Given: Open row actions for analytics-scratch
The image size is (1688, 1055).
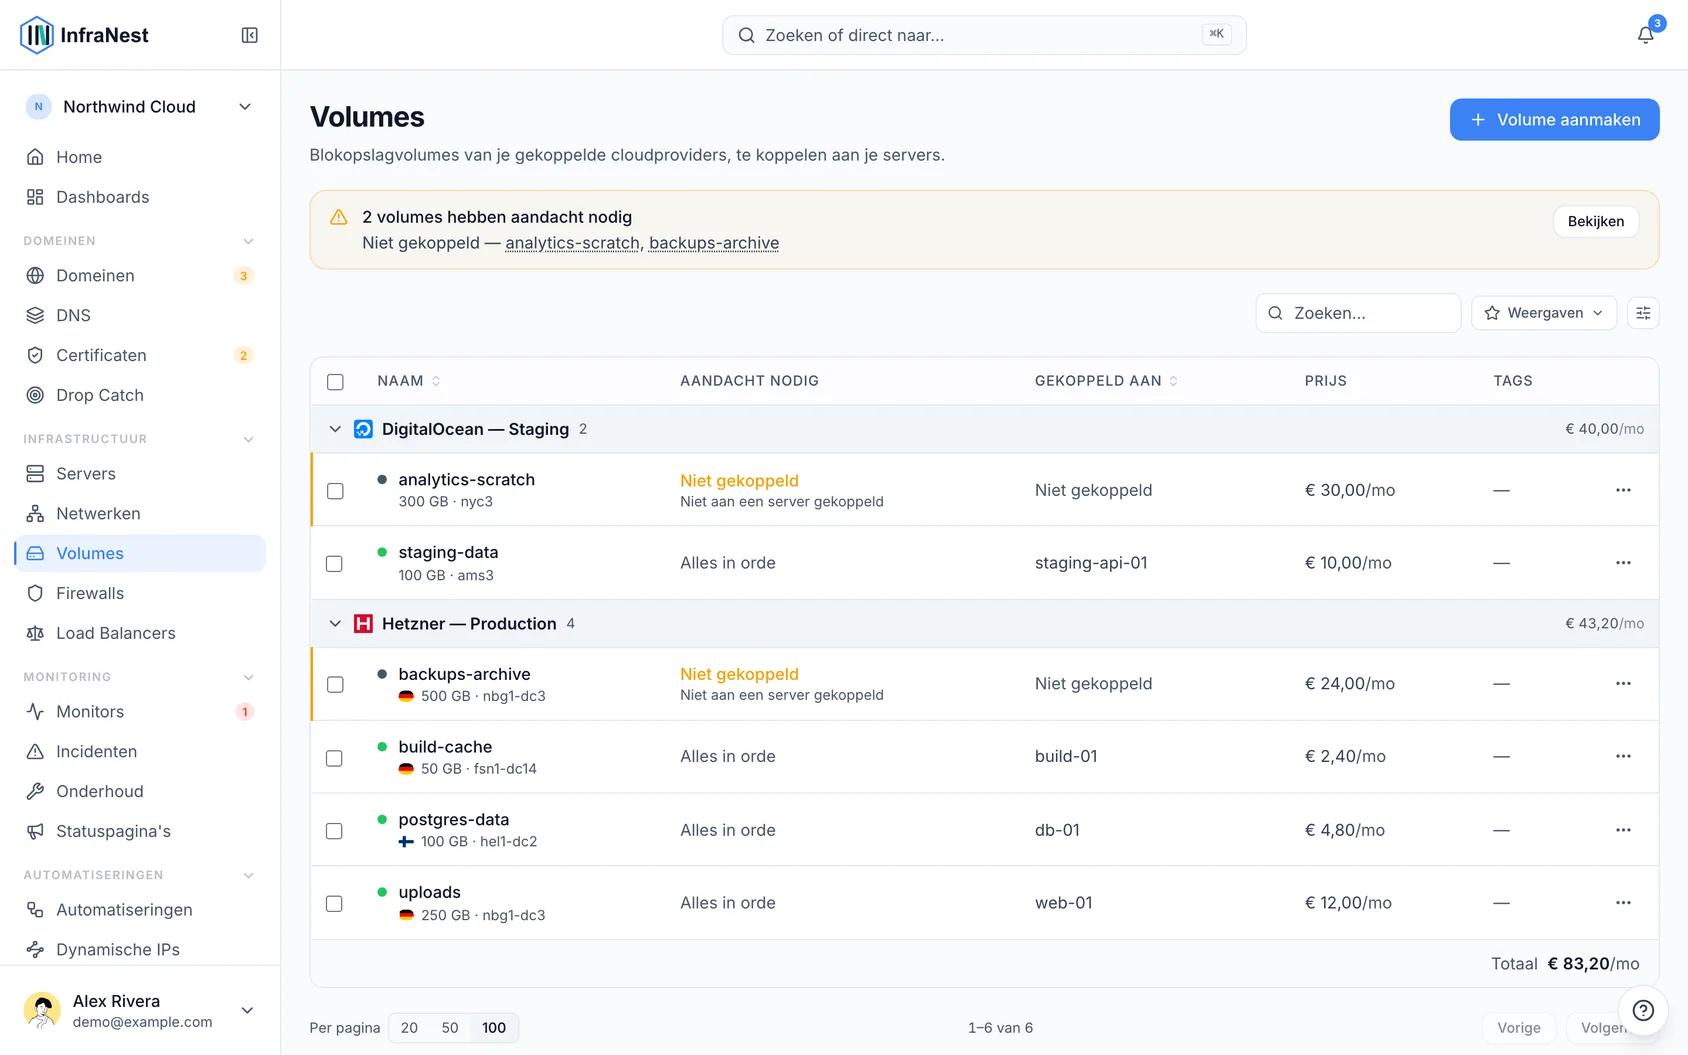Looking at the screenshot, I should tap(1623, 490).
